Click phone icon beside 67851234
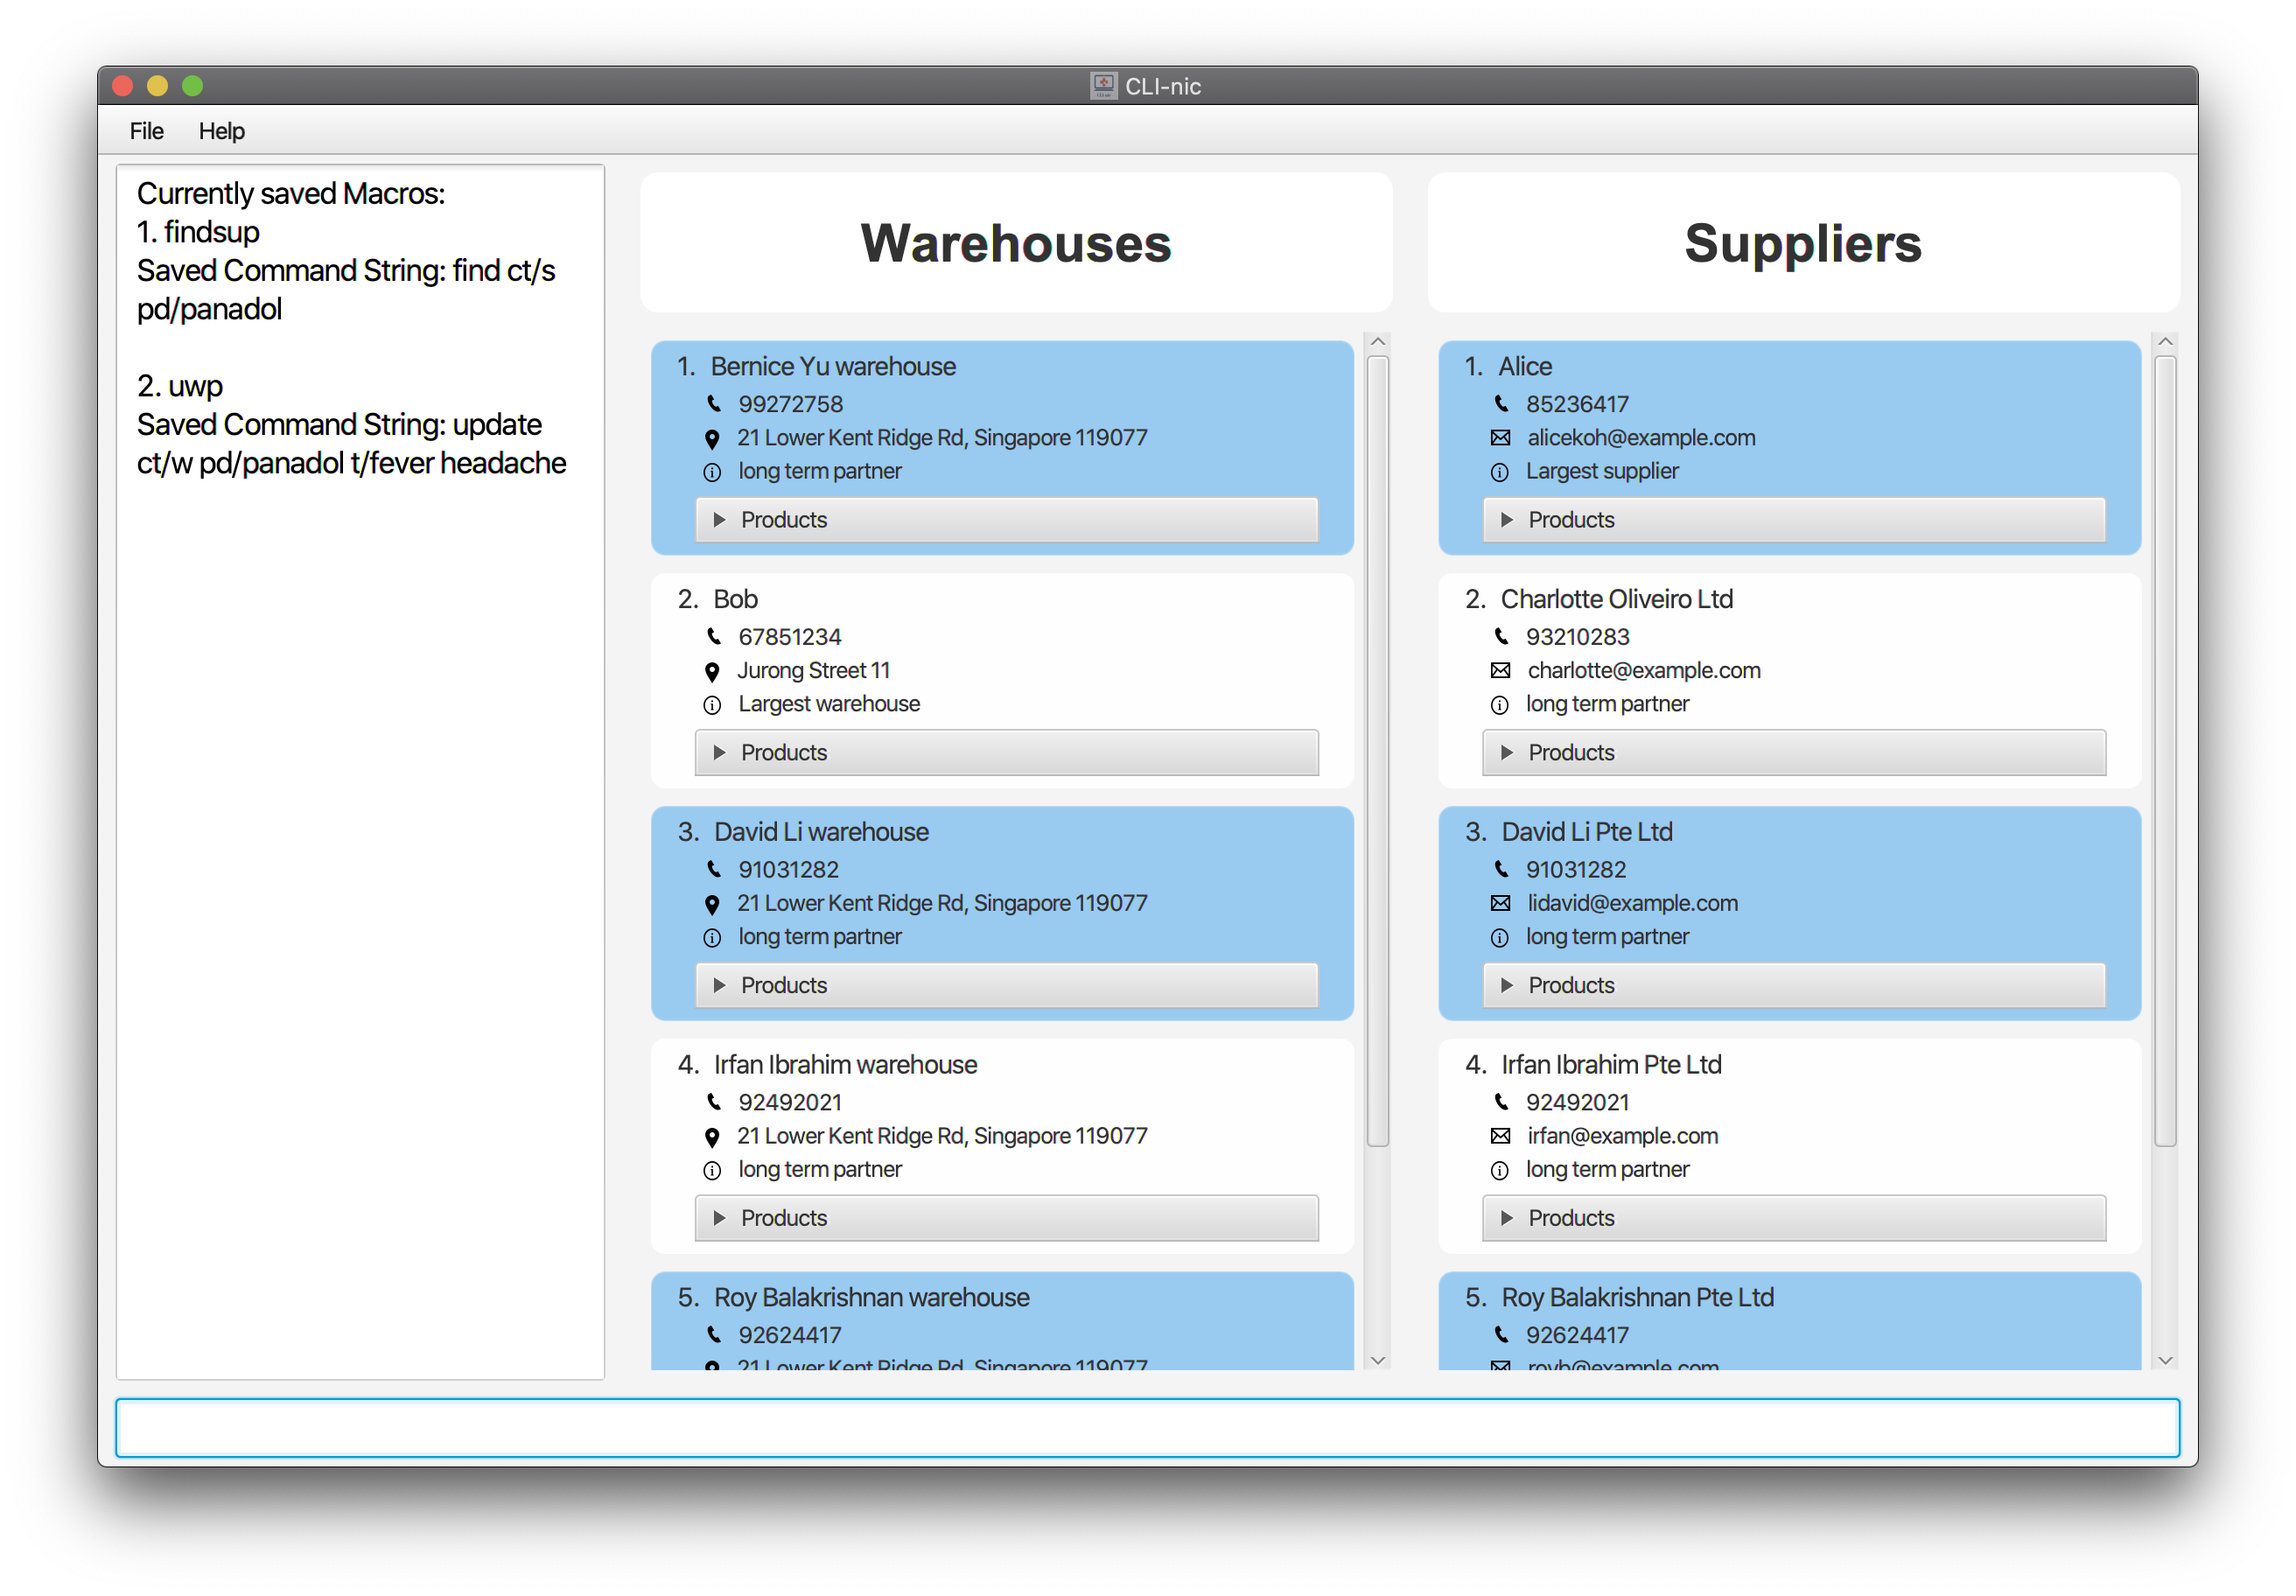 pos(713,637)
